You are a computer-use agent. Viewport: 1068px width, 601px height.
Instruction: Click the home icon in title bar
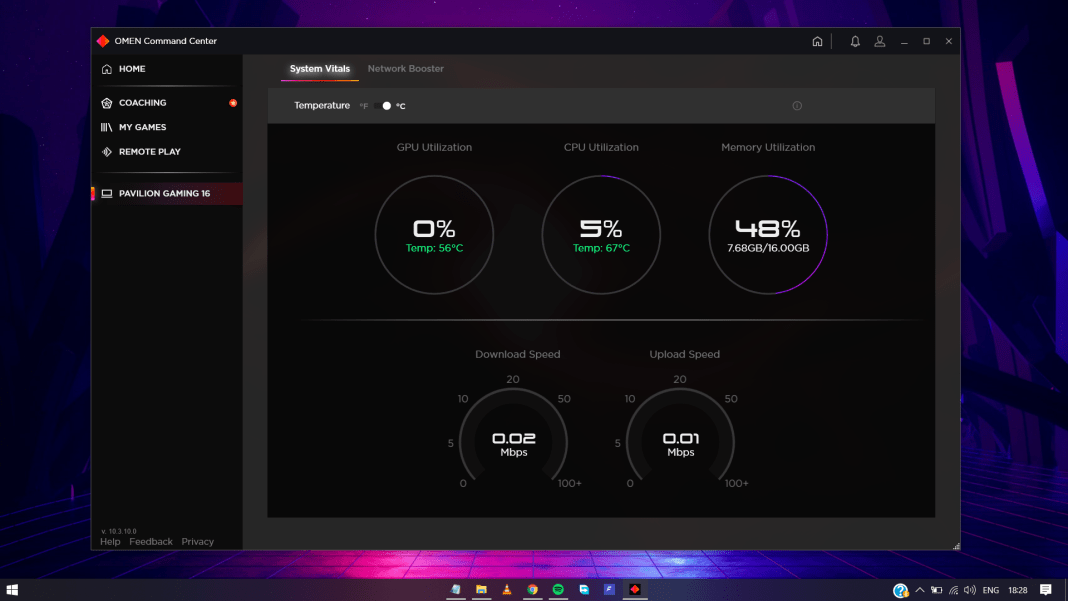pyautogui.click(x=817, y=41)
